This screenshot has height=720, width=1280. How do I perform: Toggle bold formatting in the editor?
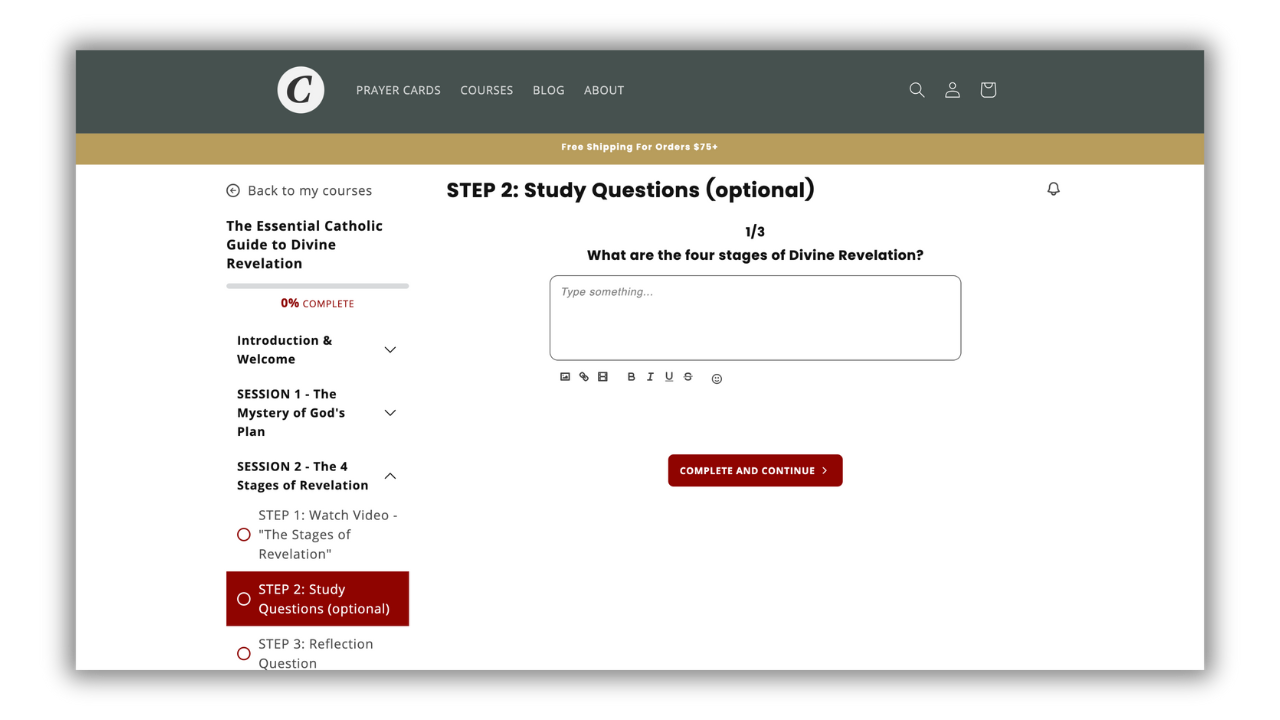[631, 377]
